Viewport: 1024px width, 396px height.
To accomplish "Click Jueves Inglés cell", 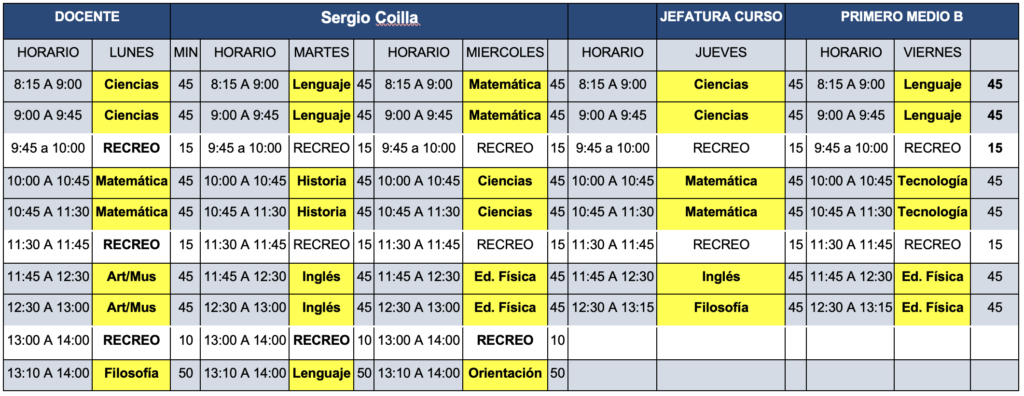I will coord(721,276).
